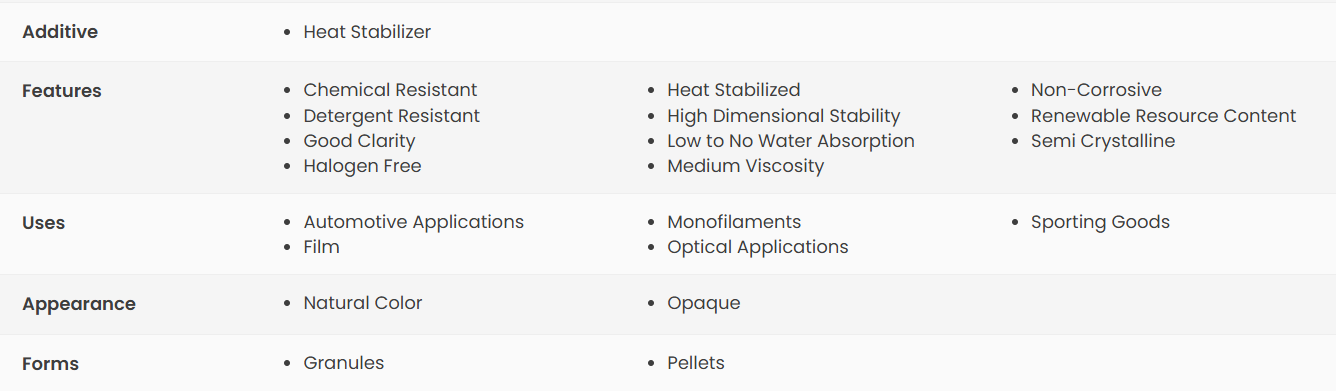Image resolution: width=1336 pixels, height=391 pixels.
Task: Select the Heat Stabilized feature
Action: pyautogui.click(x=734, y=90)
